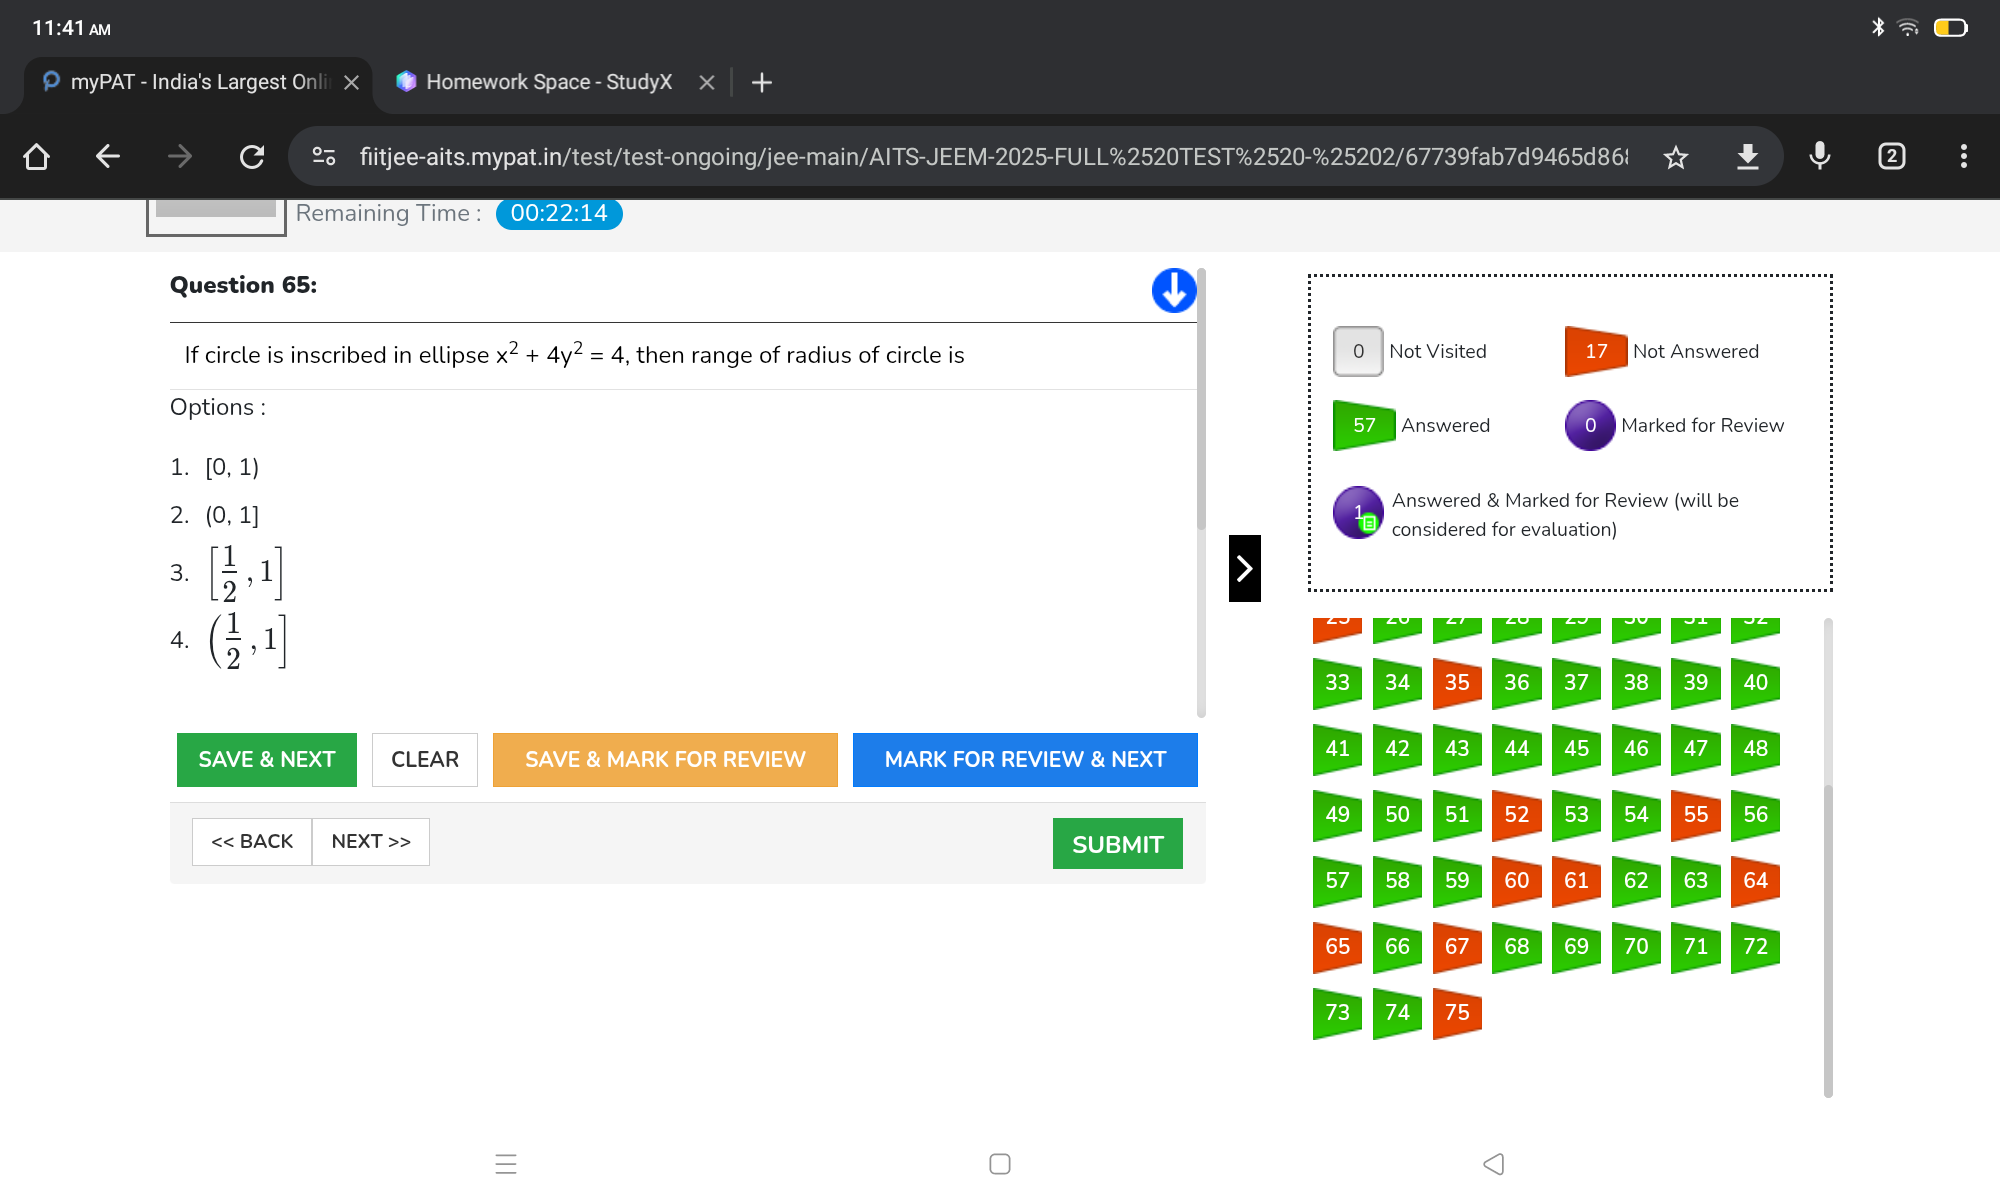The image size is (2000, 1200).
Task: Activate voice search microphone icon
Action: coord(1820,156)
